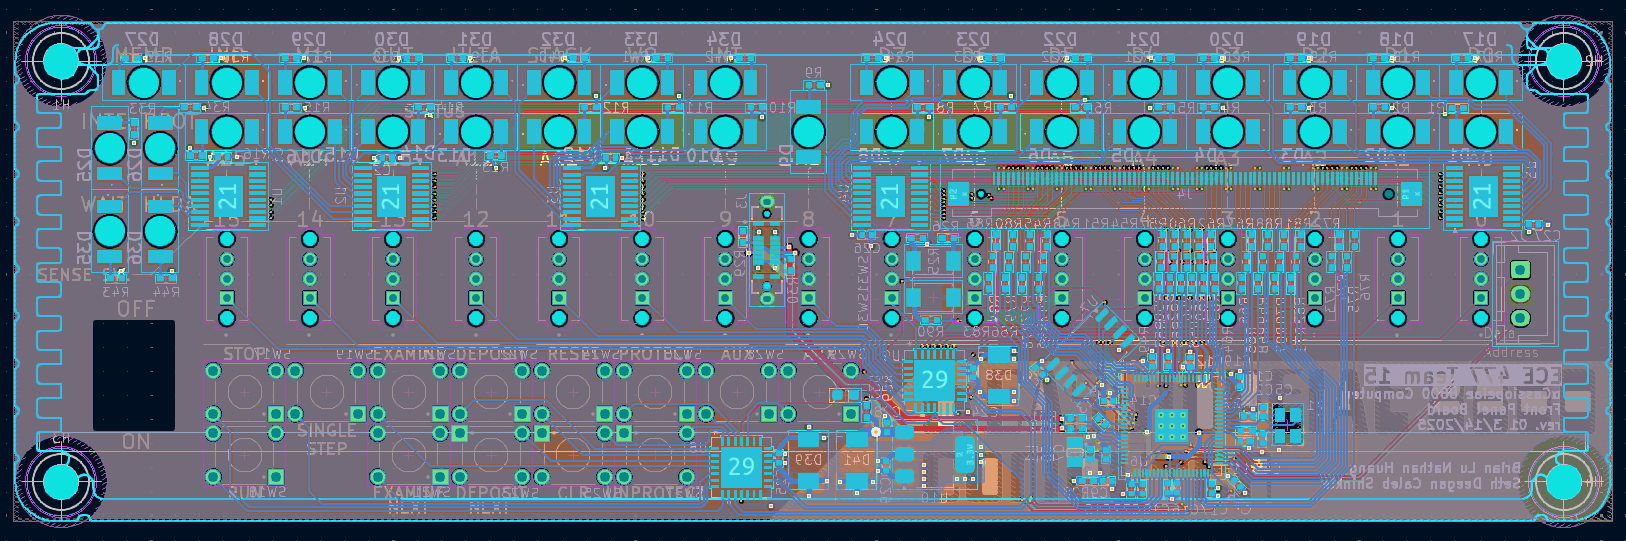
Task: Click the 29 chip beside D39
Action: [x=741, y=466]
